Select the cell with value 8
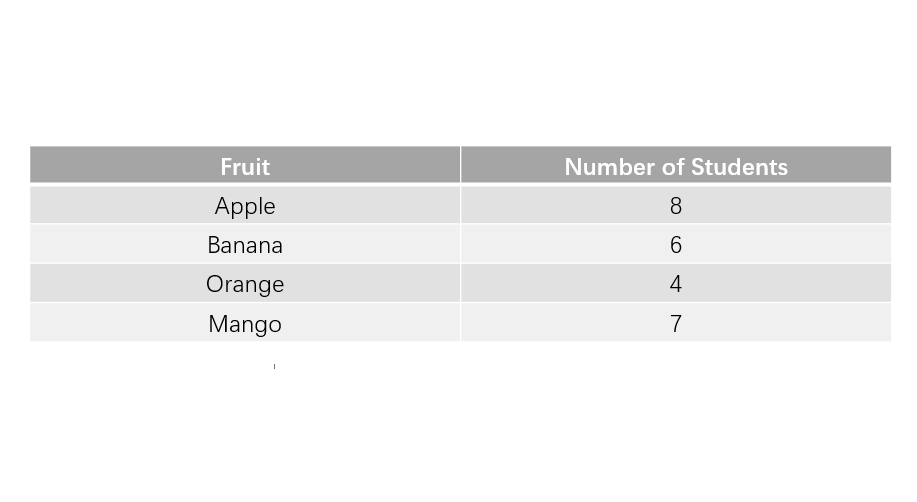This screenshot has height=502, width=917. pyautogui.click(x=676, y=205)
